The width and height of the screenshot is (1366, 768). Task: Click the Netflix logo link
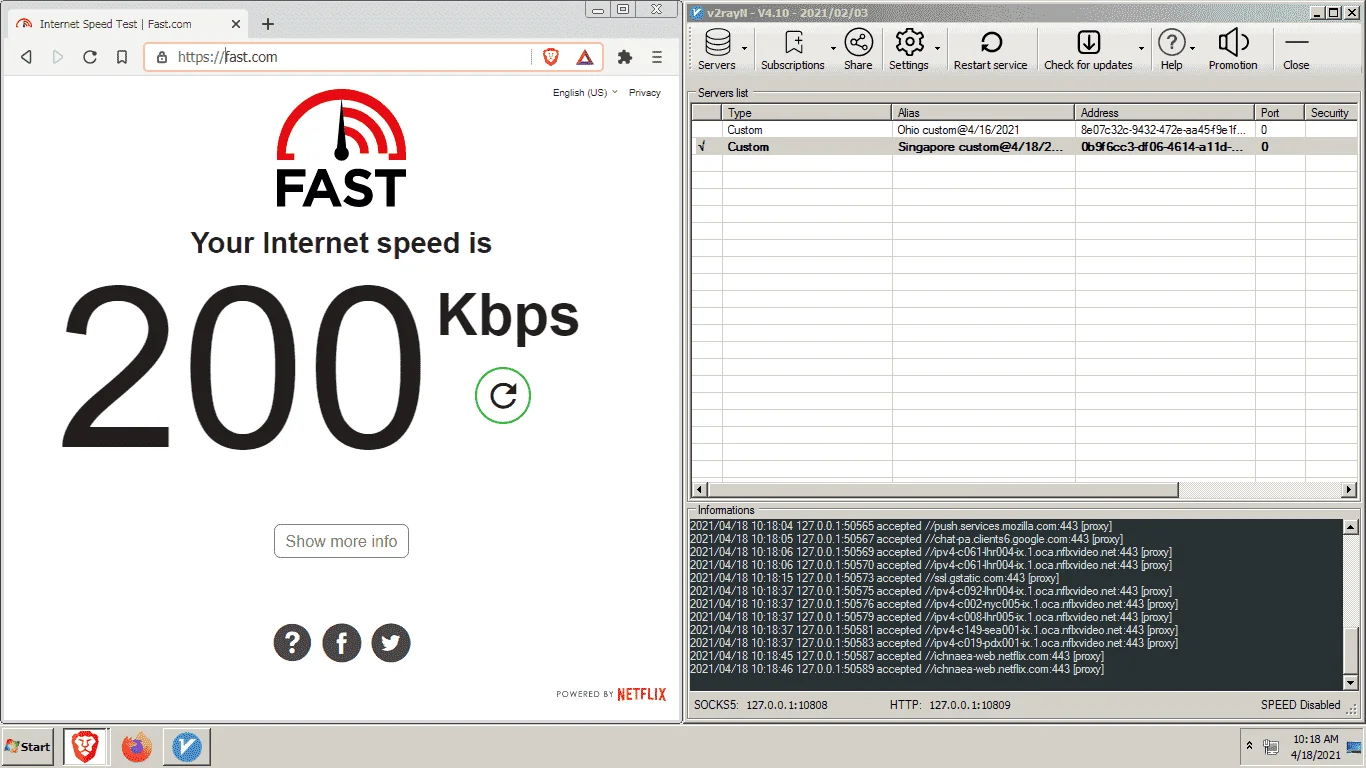(x=641, y=694)
